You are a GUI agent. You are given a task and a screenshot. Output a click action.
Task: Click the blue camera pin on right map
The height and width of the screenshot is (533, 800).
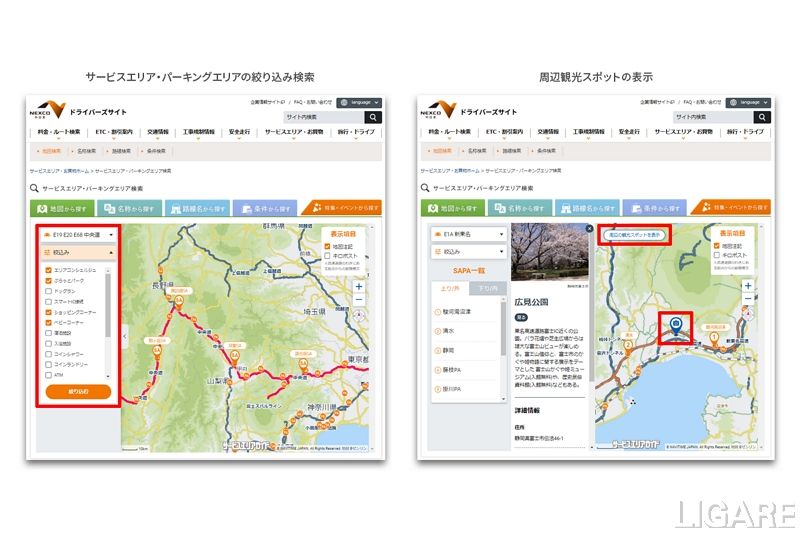point(676,323)
